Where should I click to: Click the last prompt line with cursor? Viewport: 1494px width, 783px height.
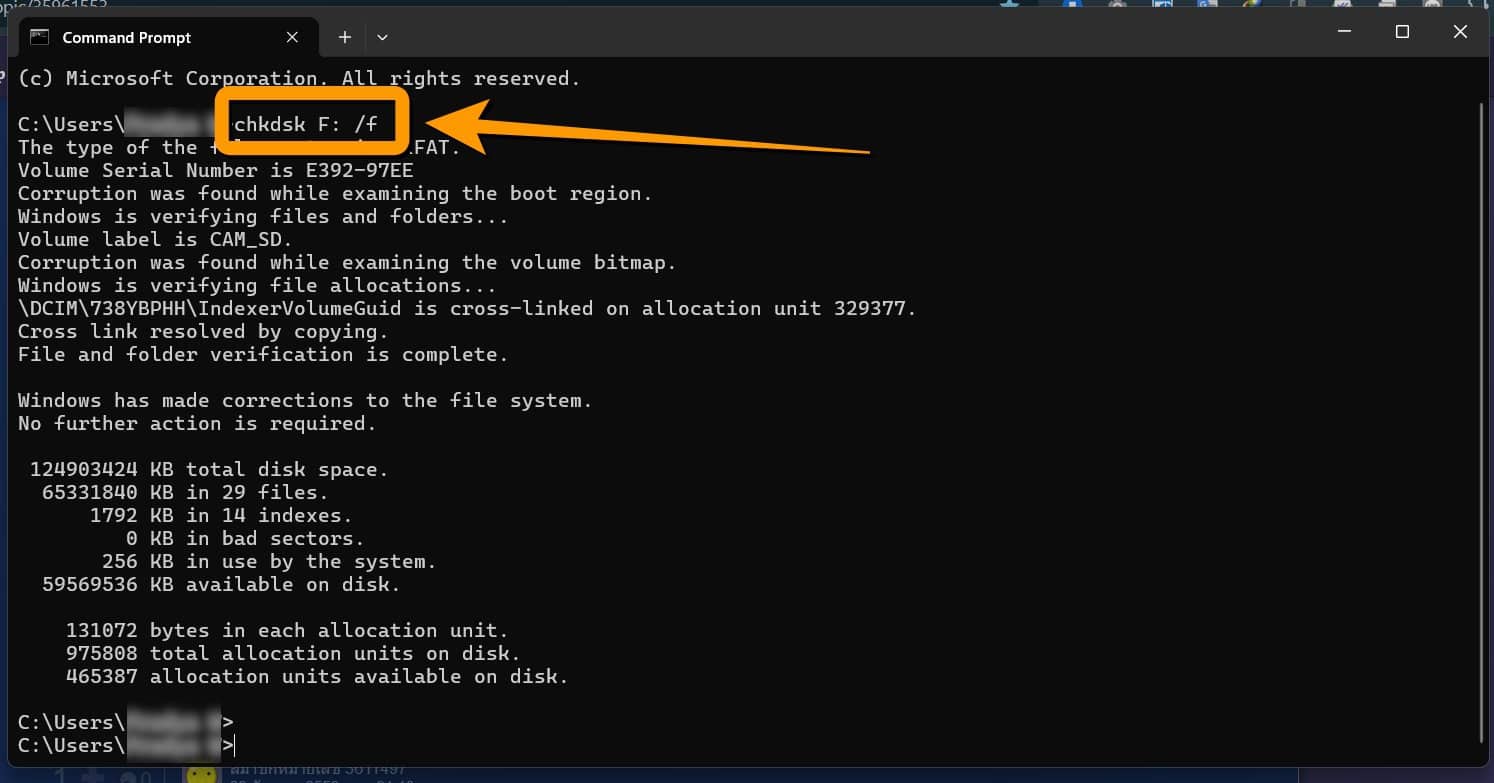click(x=126, y=745)
